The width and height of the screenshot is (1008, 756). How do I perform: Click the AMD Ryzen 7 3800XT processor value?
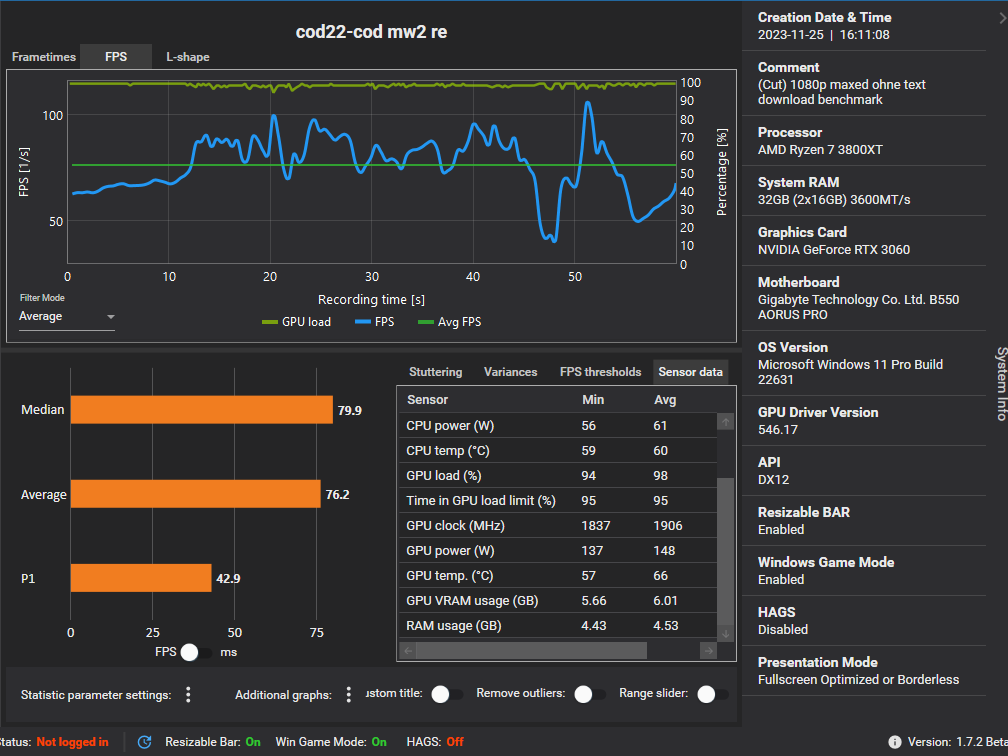coord(820,150)
